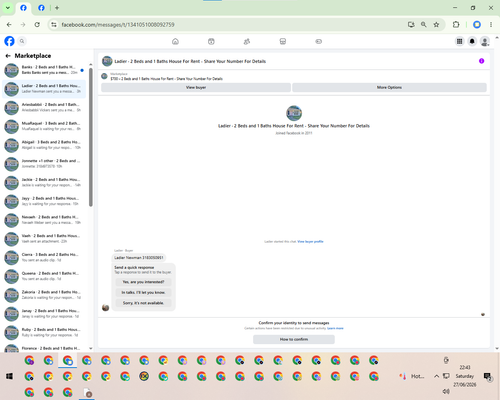Viewport: 500px width, 400px height.
Task: Click the large listing avatar in chat center
Action: [x=294, y=113]
